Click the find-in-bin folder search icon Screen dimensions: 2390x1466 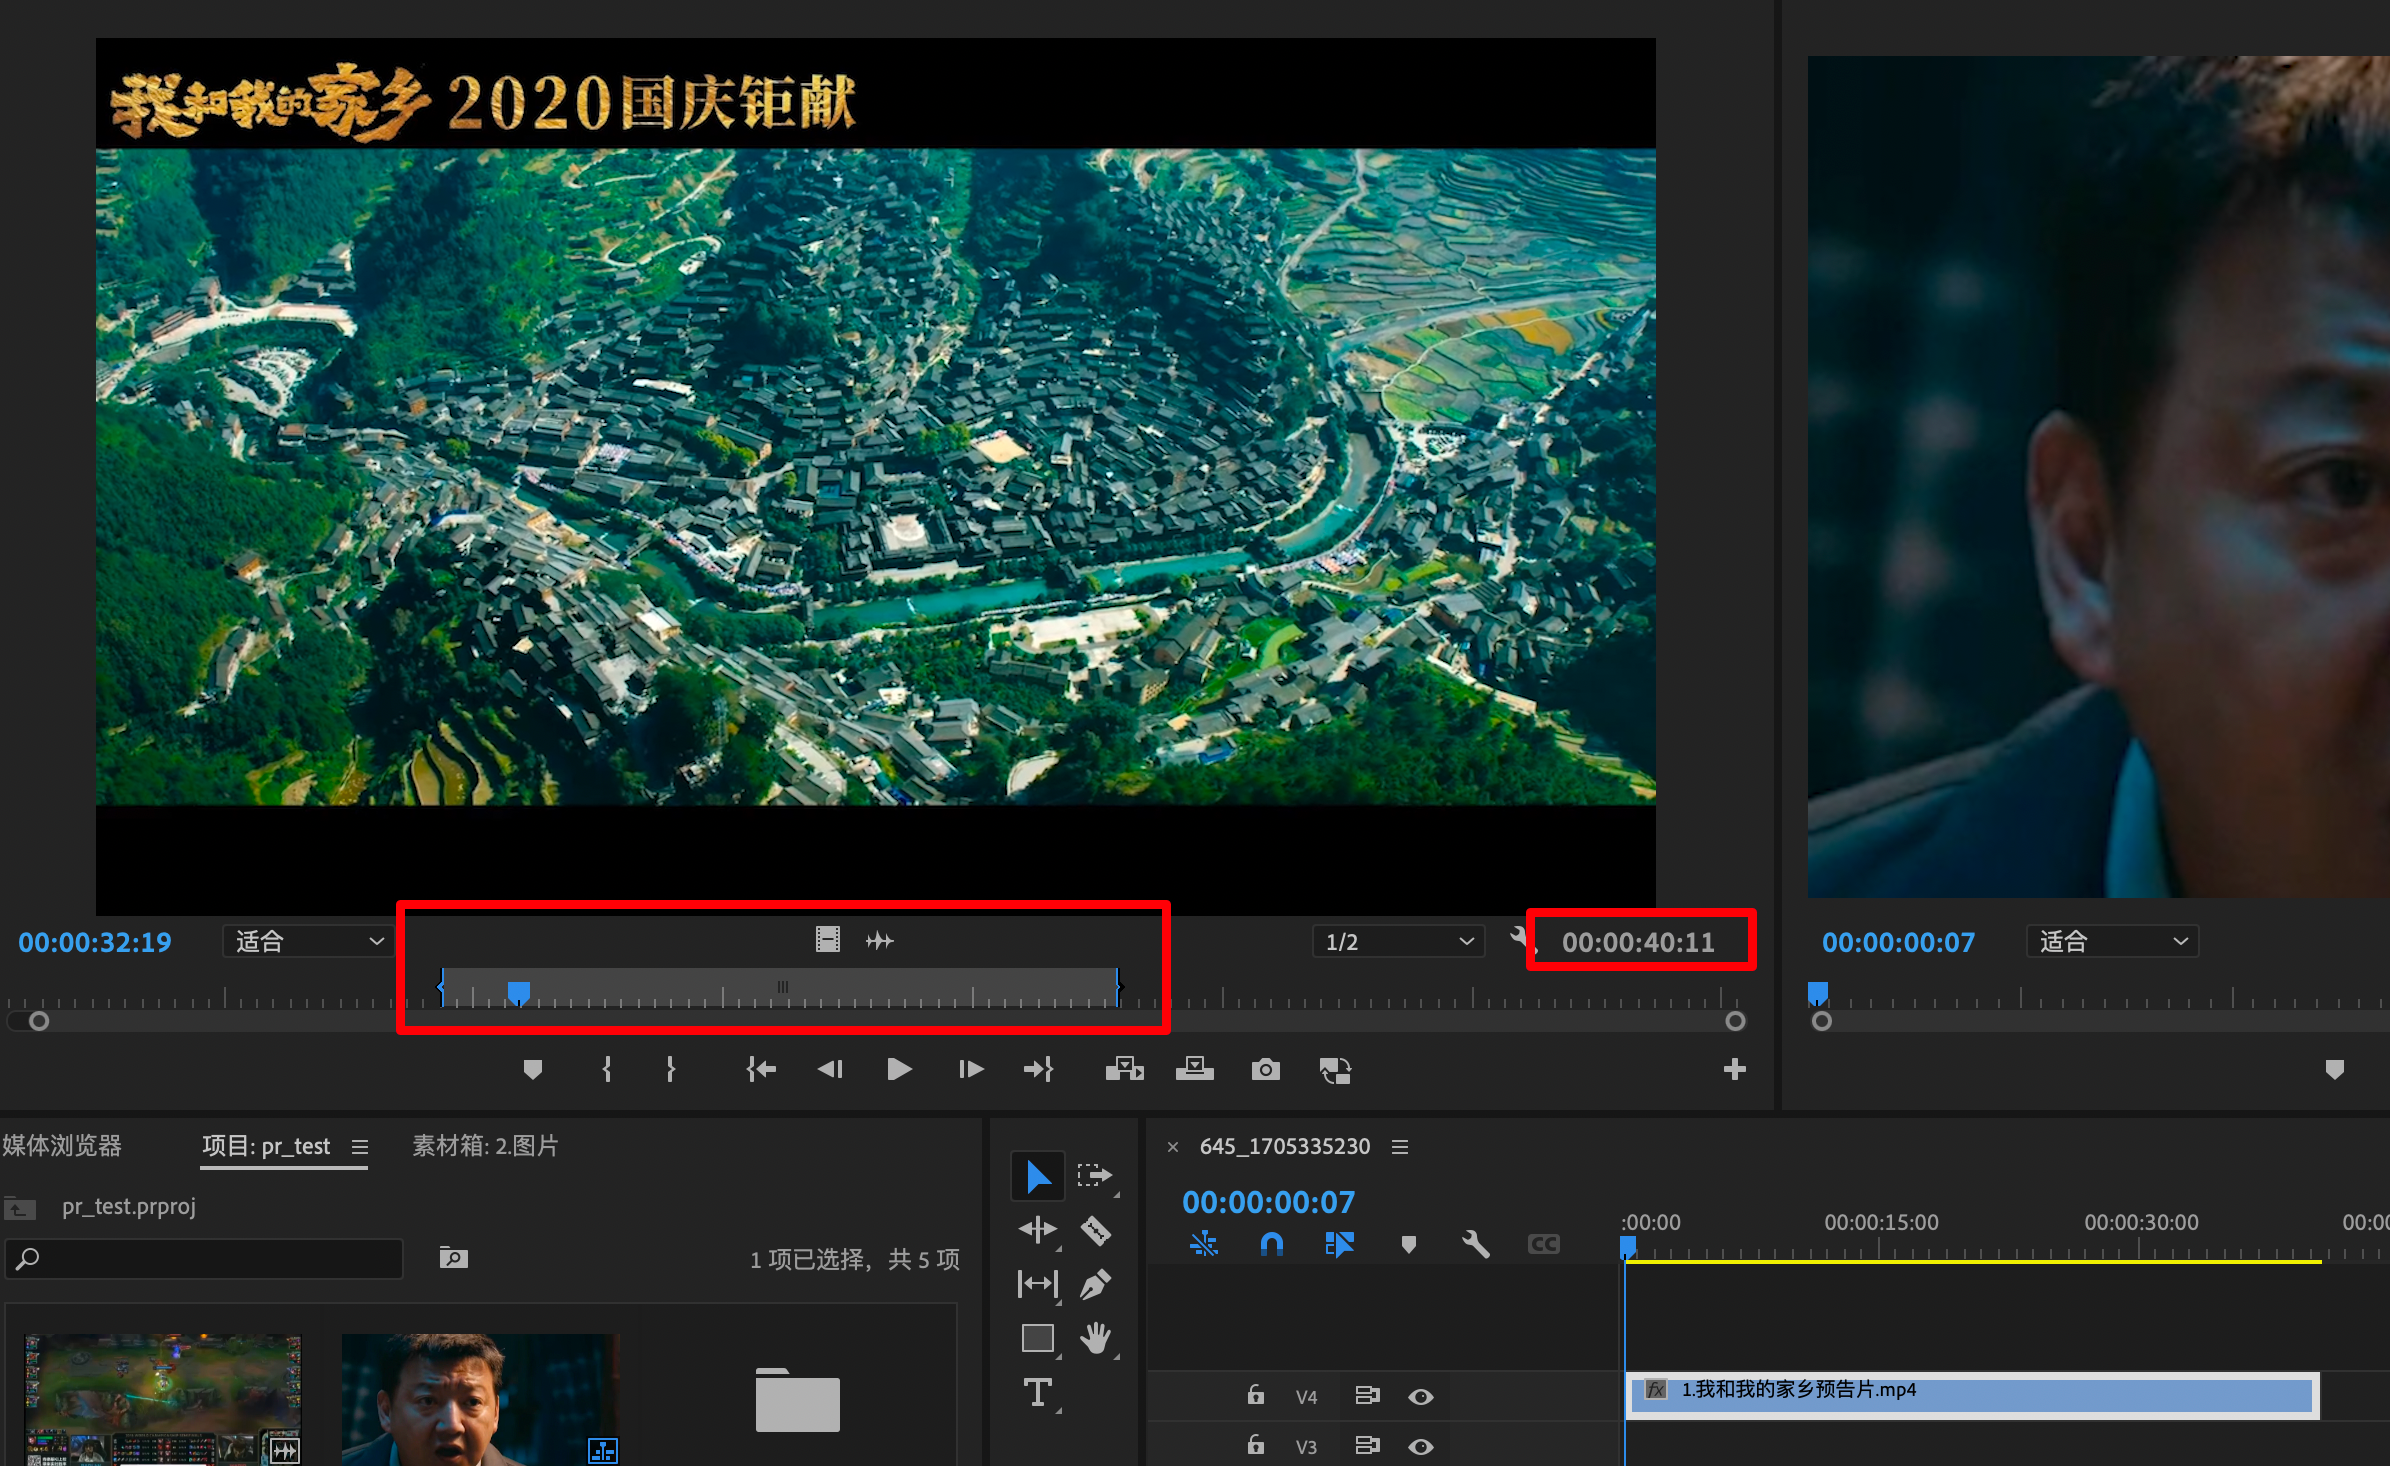454,1258
